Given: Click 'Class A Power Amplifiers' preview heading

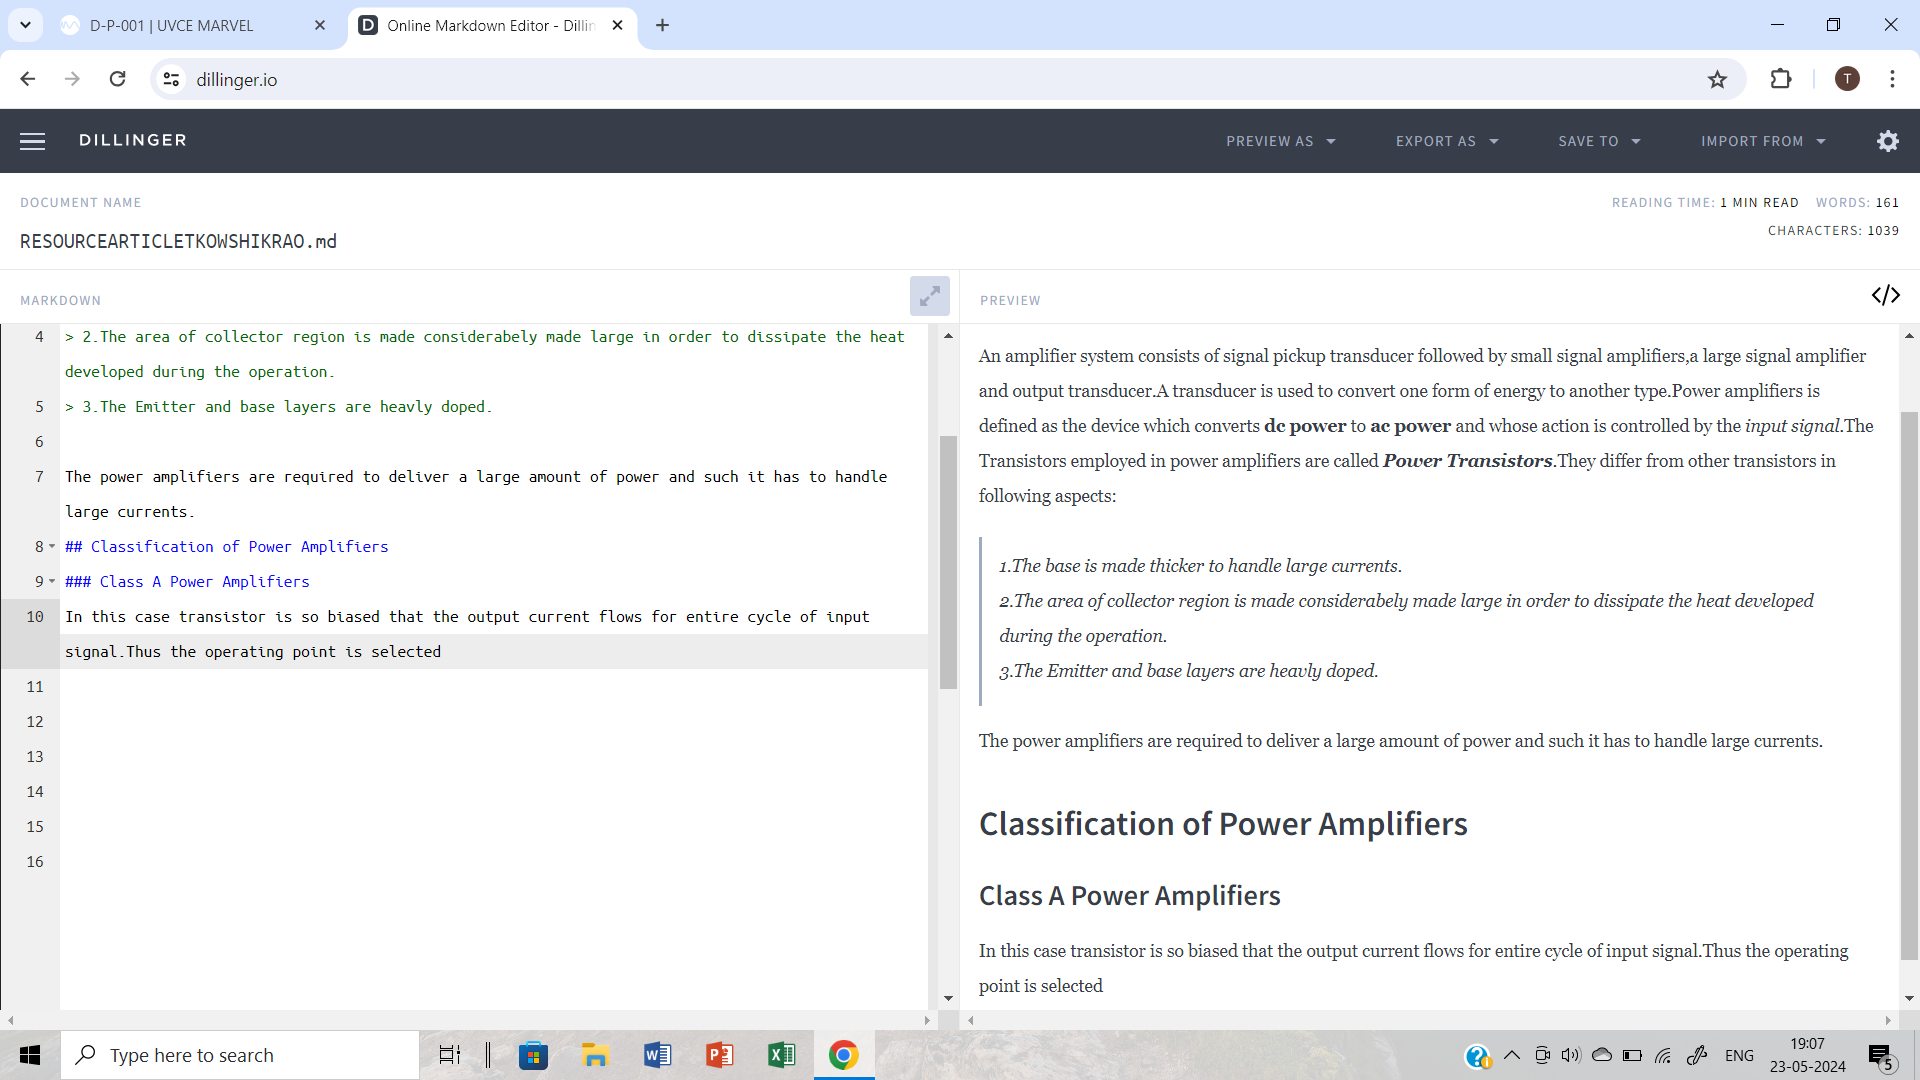Looking at the screenshot, I should click(x=1129, y=895).
